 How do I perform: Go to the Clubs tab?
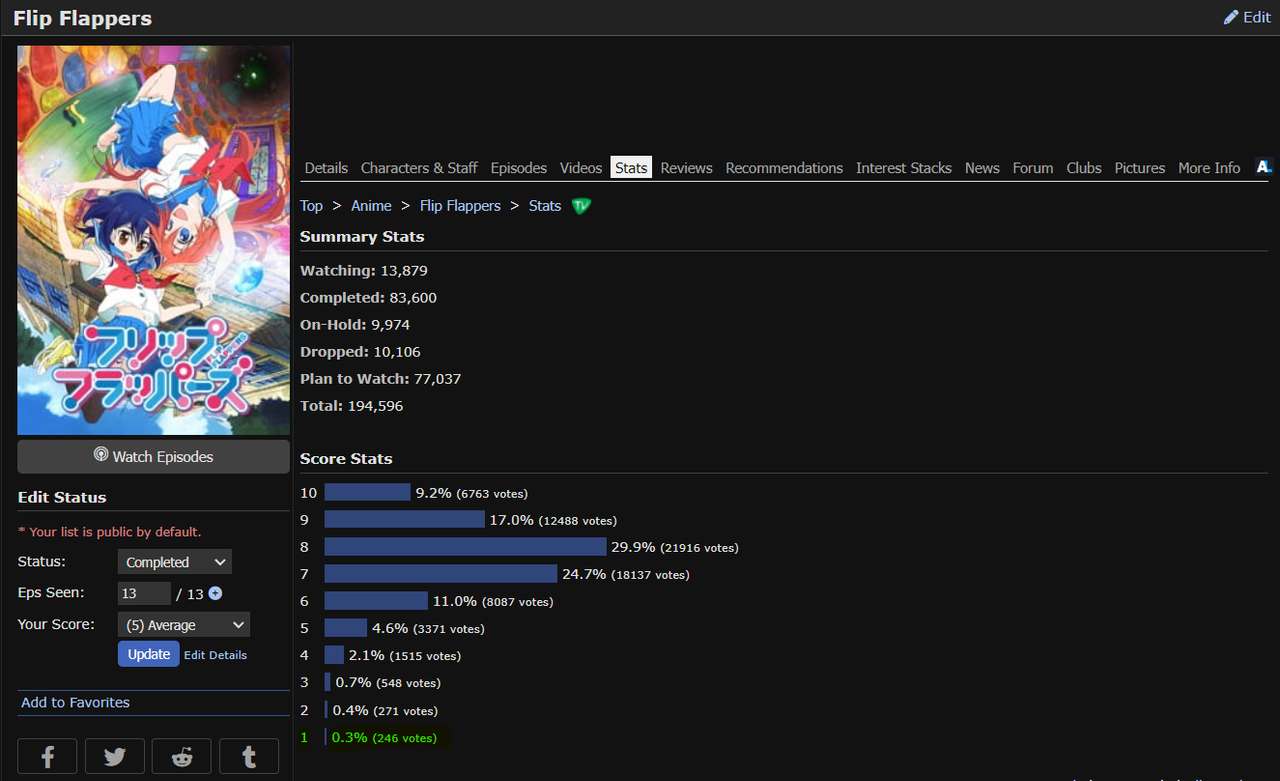coord(1084,168)
